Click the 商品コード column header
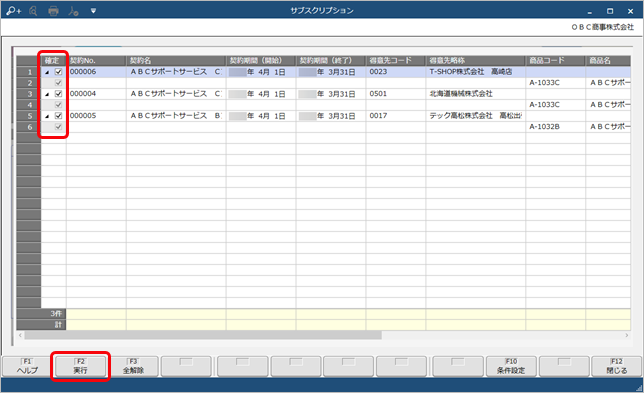The width and height of the screenshot is (644, 393). click(x=556, y=61)
